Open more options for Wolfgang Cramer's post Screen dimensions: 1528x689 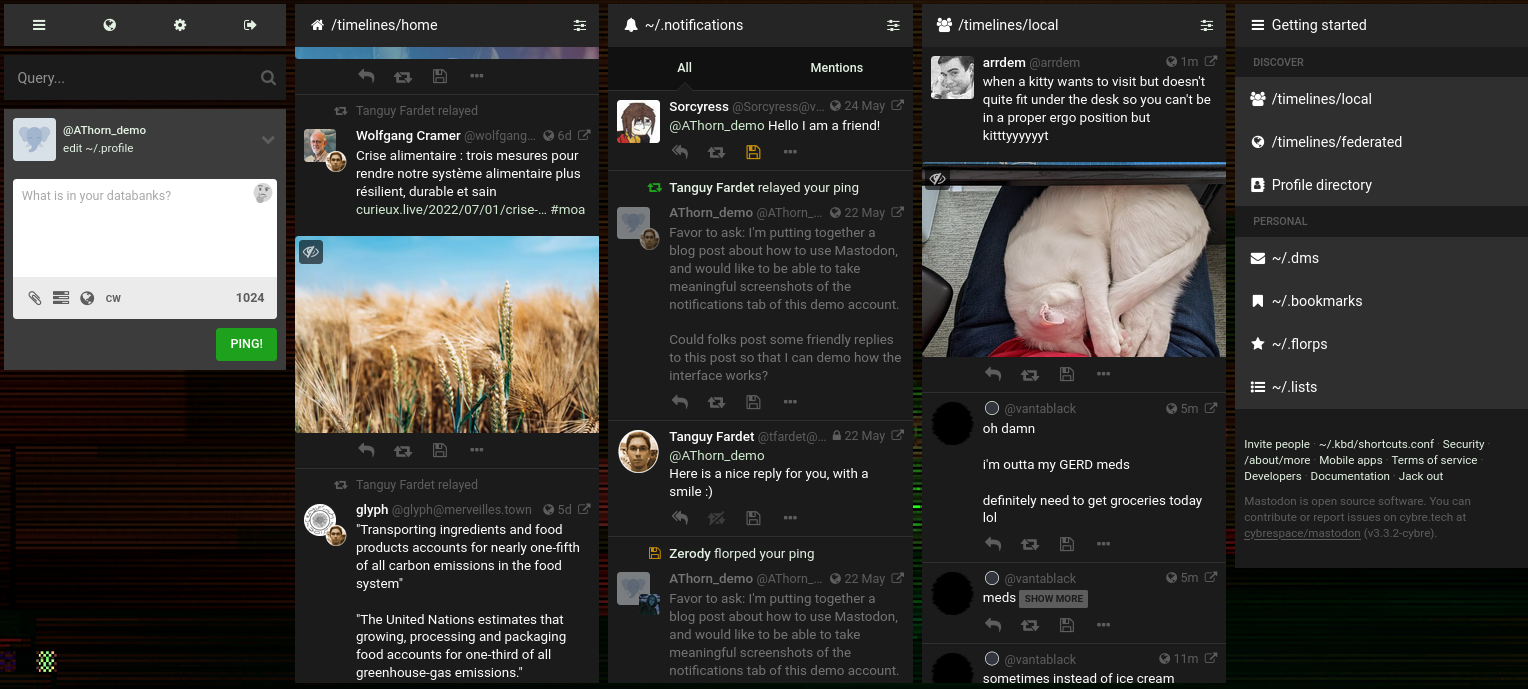pos(476,451)
